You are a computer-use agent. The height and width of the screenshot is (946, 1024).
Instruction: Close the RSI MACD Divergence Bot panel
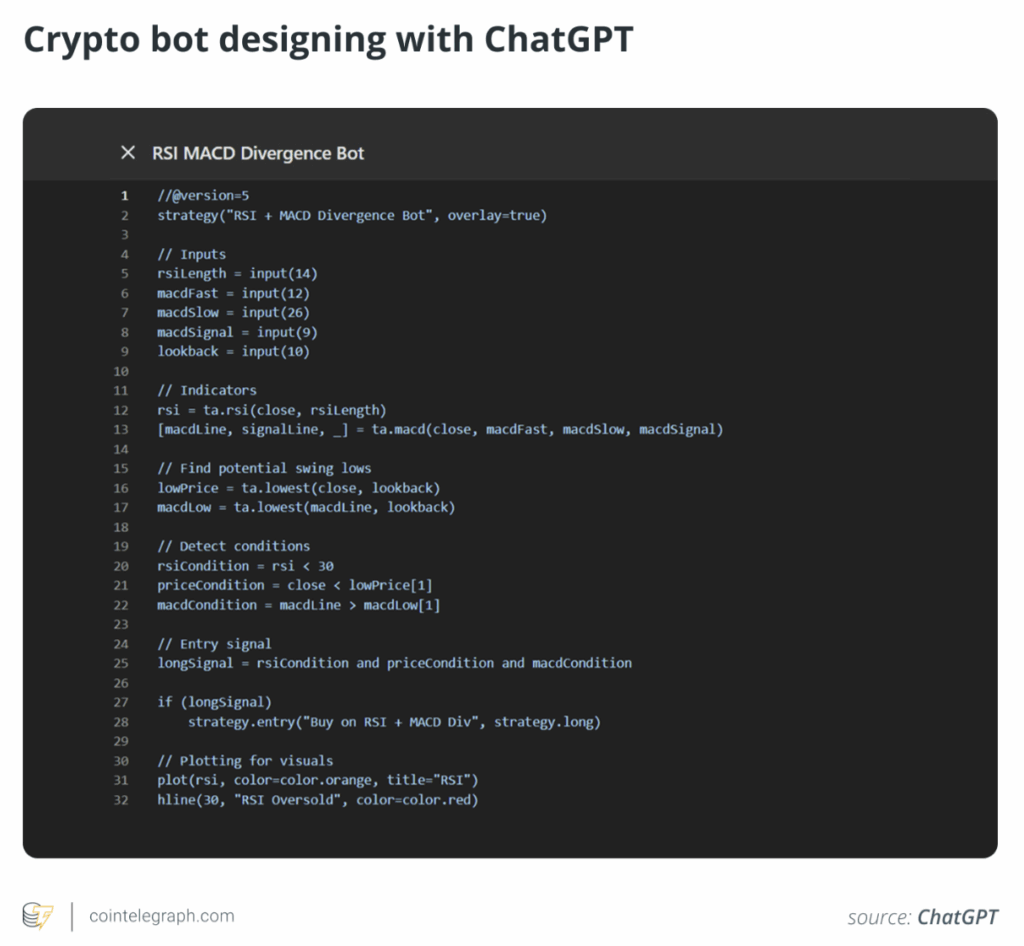128,153
